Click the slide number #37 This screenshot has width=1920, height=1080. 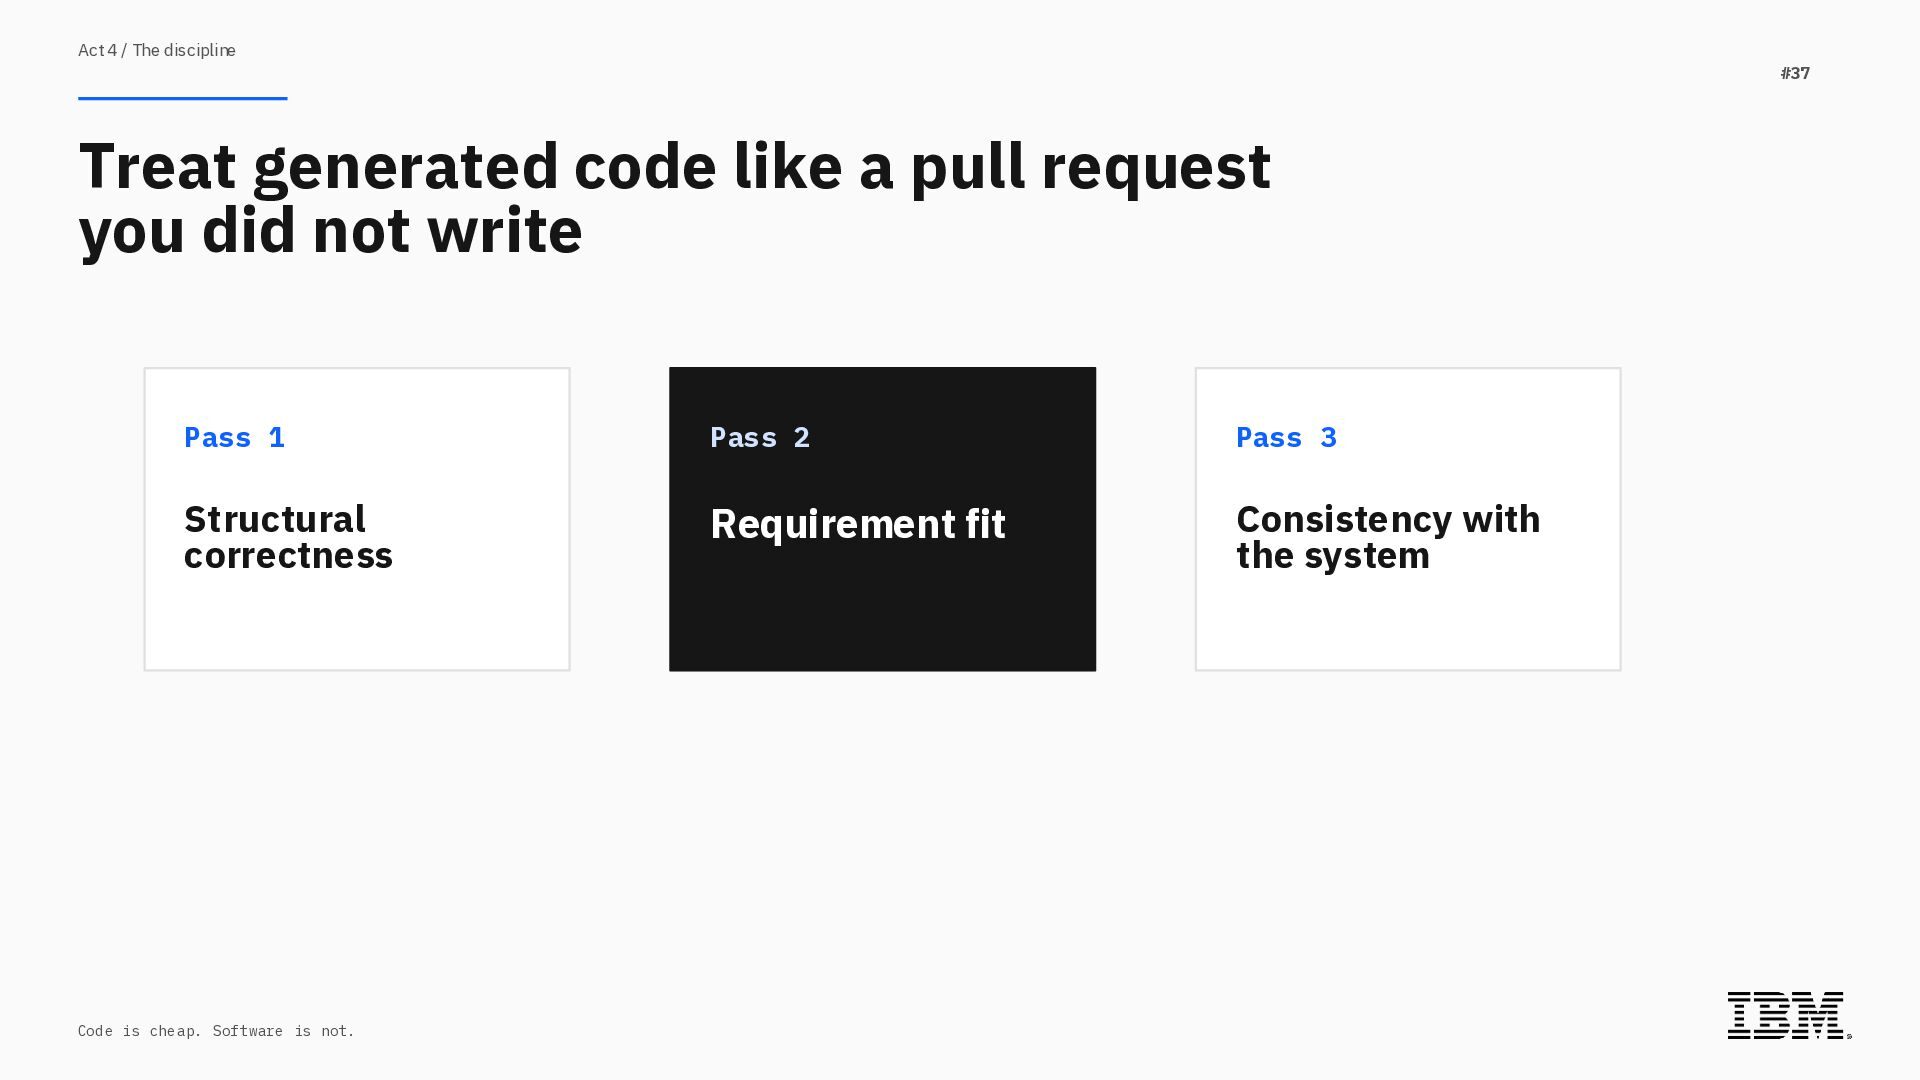(1795, 73)
